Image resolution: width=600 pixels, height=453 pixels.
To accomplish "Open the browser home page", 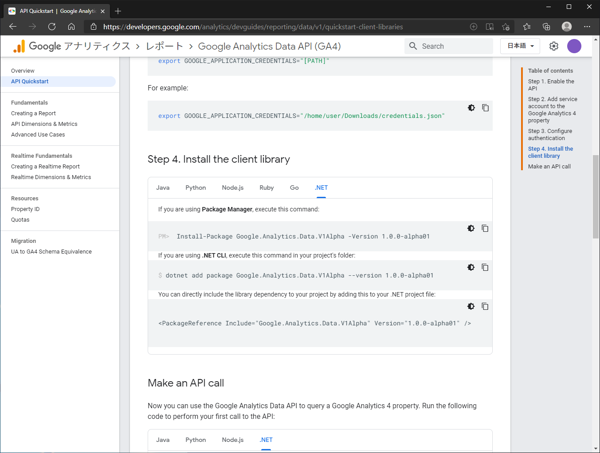I will 71,26.
